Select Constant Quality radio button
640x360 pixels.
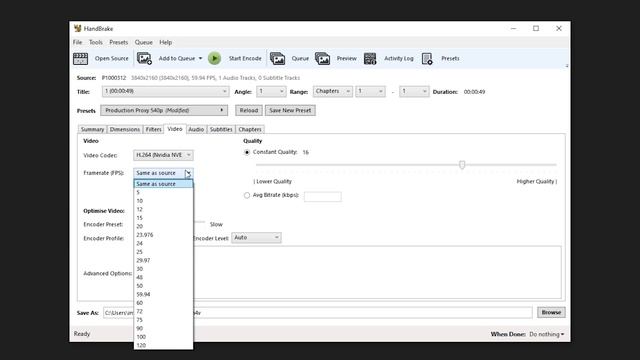pyautogui.click(x=247, y=152)
